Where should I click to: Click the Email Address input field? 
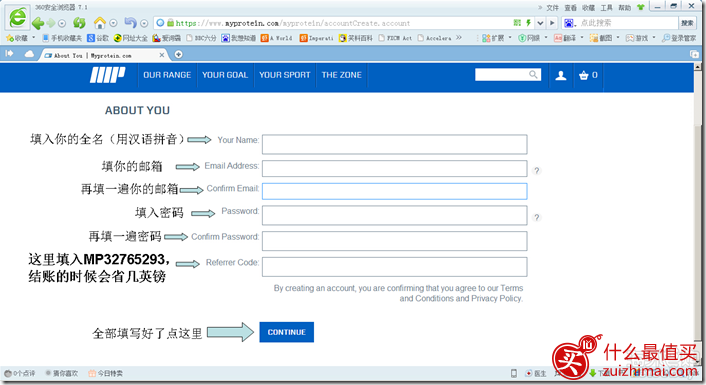(394, 168)
